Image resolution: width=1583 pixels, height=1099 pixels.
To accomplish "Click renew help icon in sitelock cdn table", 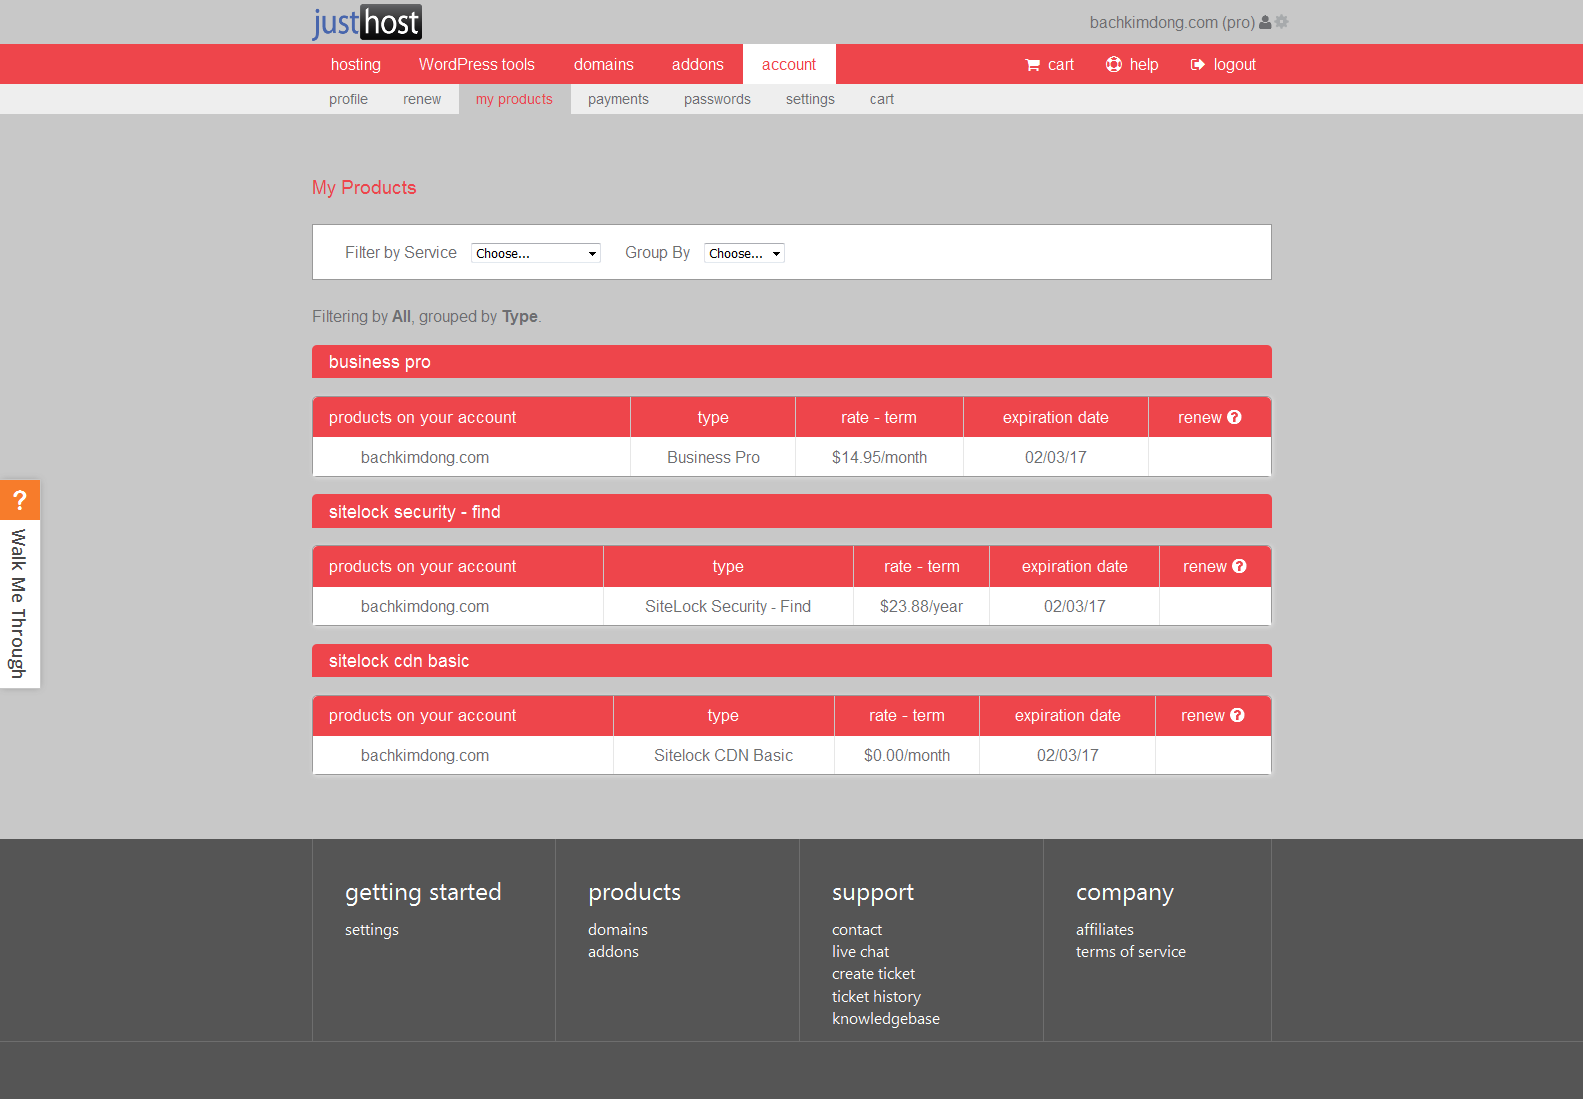I will [x=1238, y=715].
